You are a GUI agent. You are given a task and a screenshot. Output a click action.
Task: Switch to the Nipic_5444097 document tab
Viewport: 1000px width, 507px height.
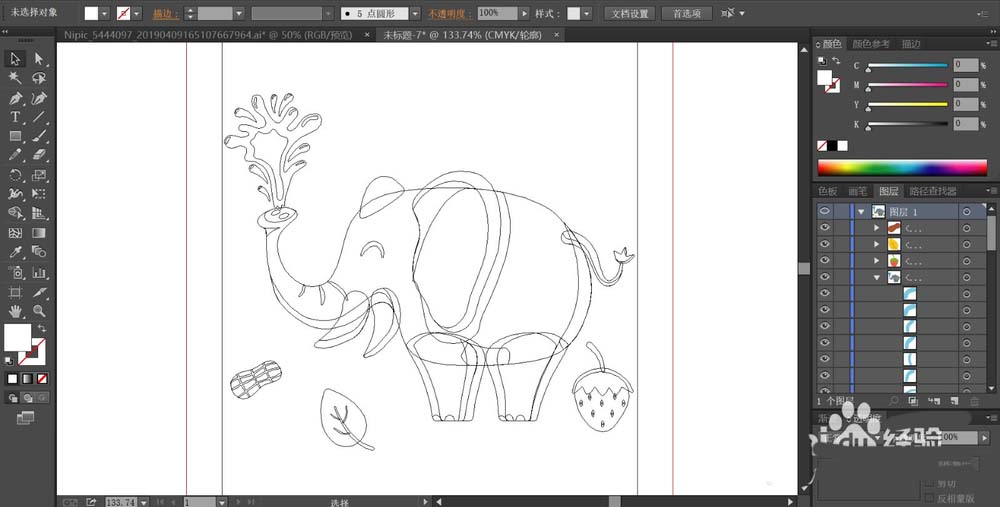coord(209,35)
